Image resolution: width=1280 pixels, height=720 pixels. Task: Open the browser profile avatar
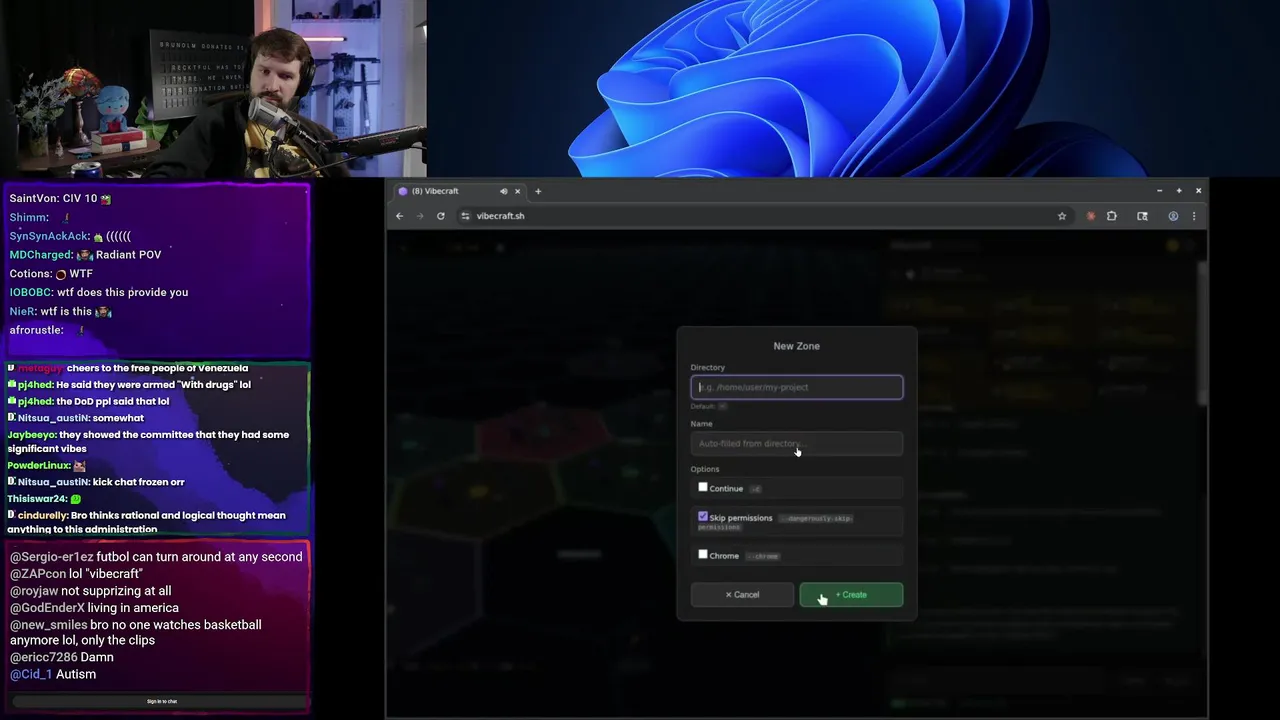1173,216
